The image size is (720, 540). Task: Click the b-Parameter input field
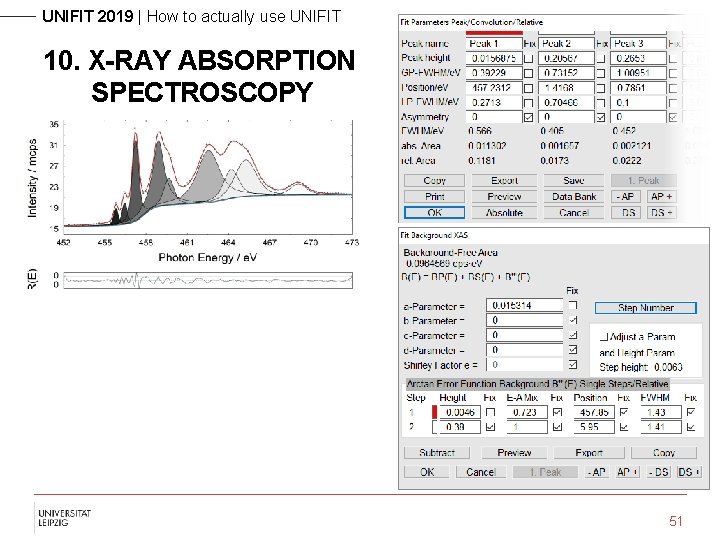524,320
